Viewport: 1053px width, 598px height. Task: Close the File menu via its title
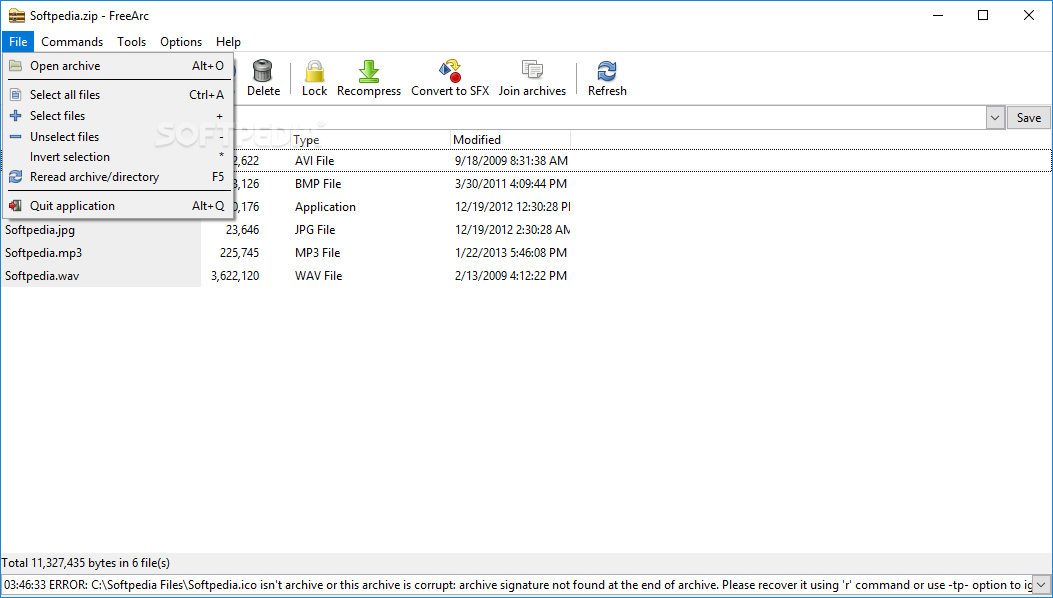click(18, 42)
